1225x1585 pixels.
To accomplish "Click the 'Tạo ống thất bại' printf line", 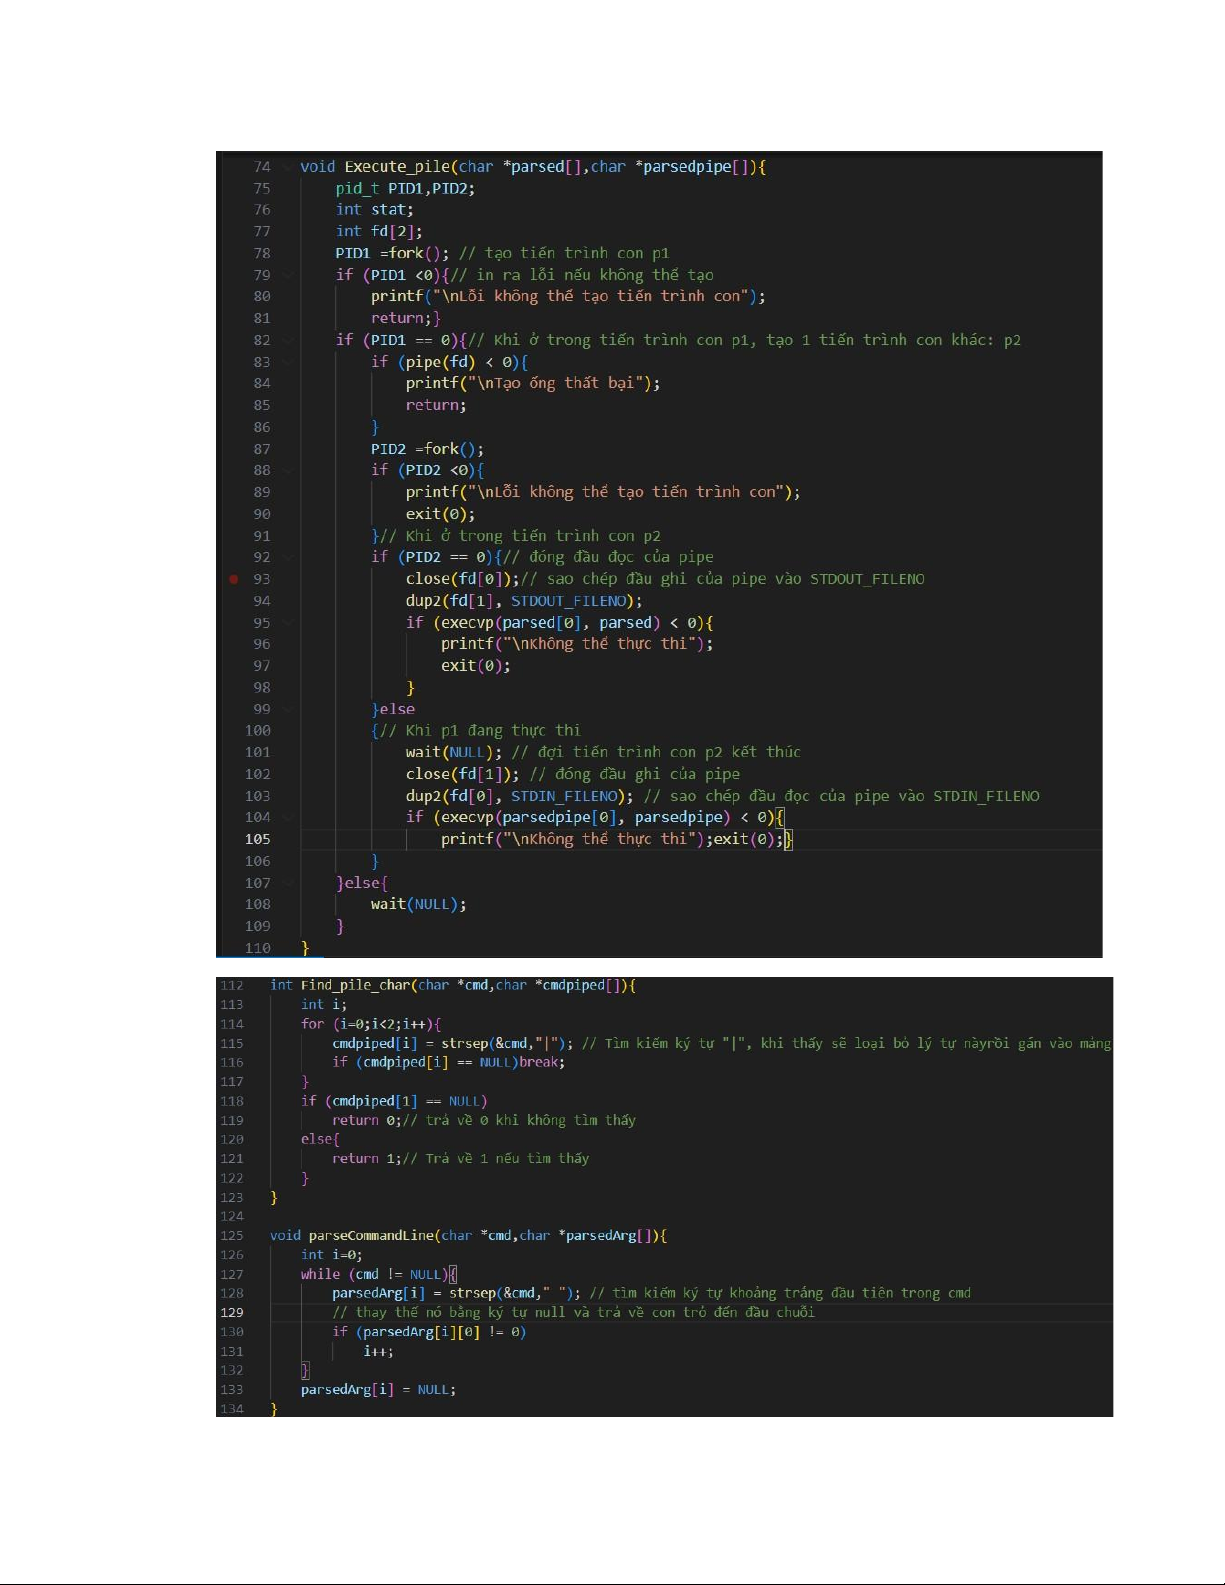I will (533, 383).
